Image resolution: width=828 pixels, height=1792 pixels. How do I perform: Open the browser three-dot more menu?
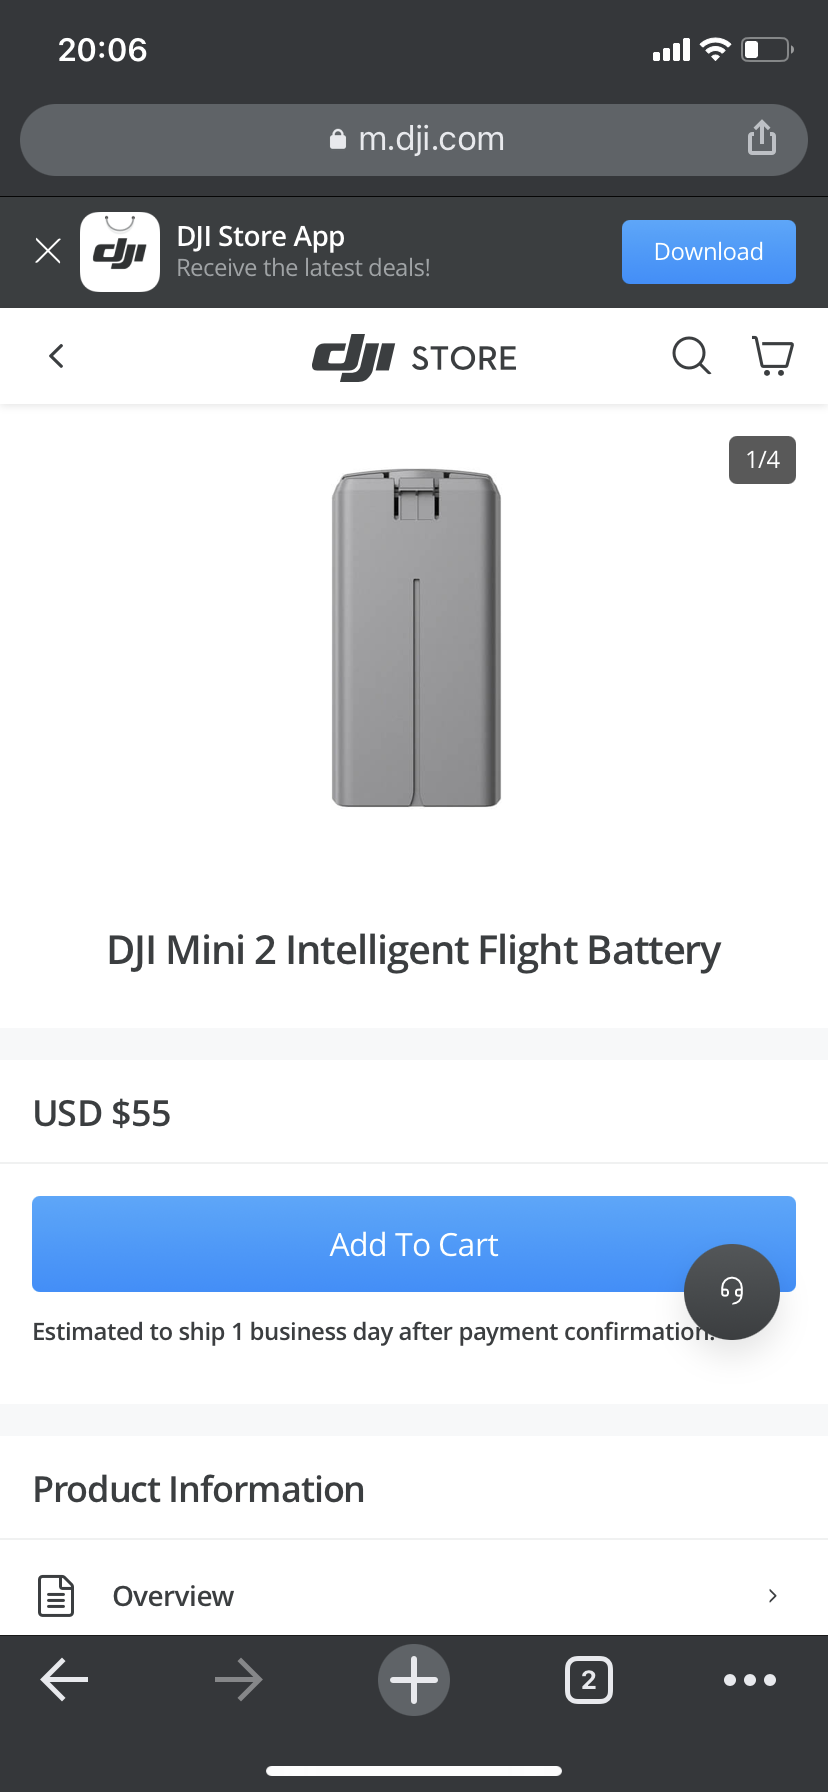[x=750, y=1680]
